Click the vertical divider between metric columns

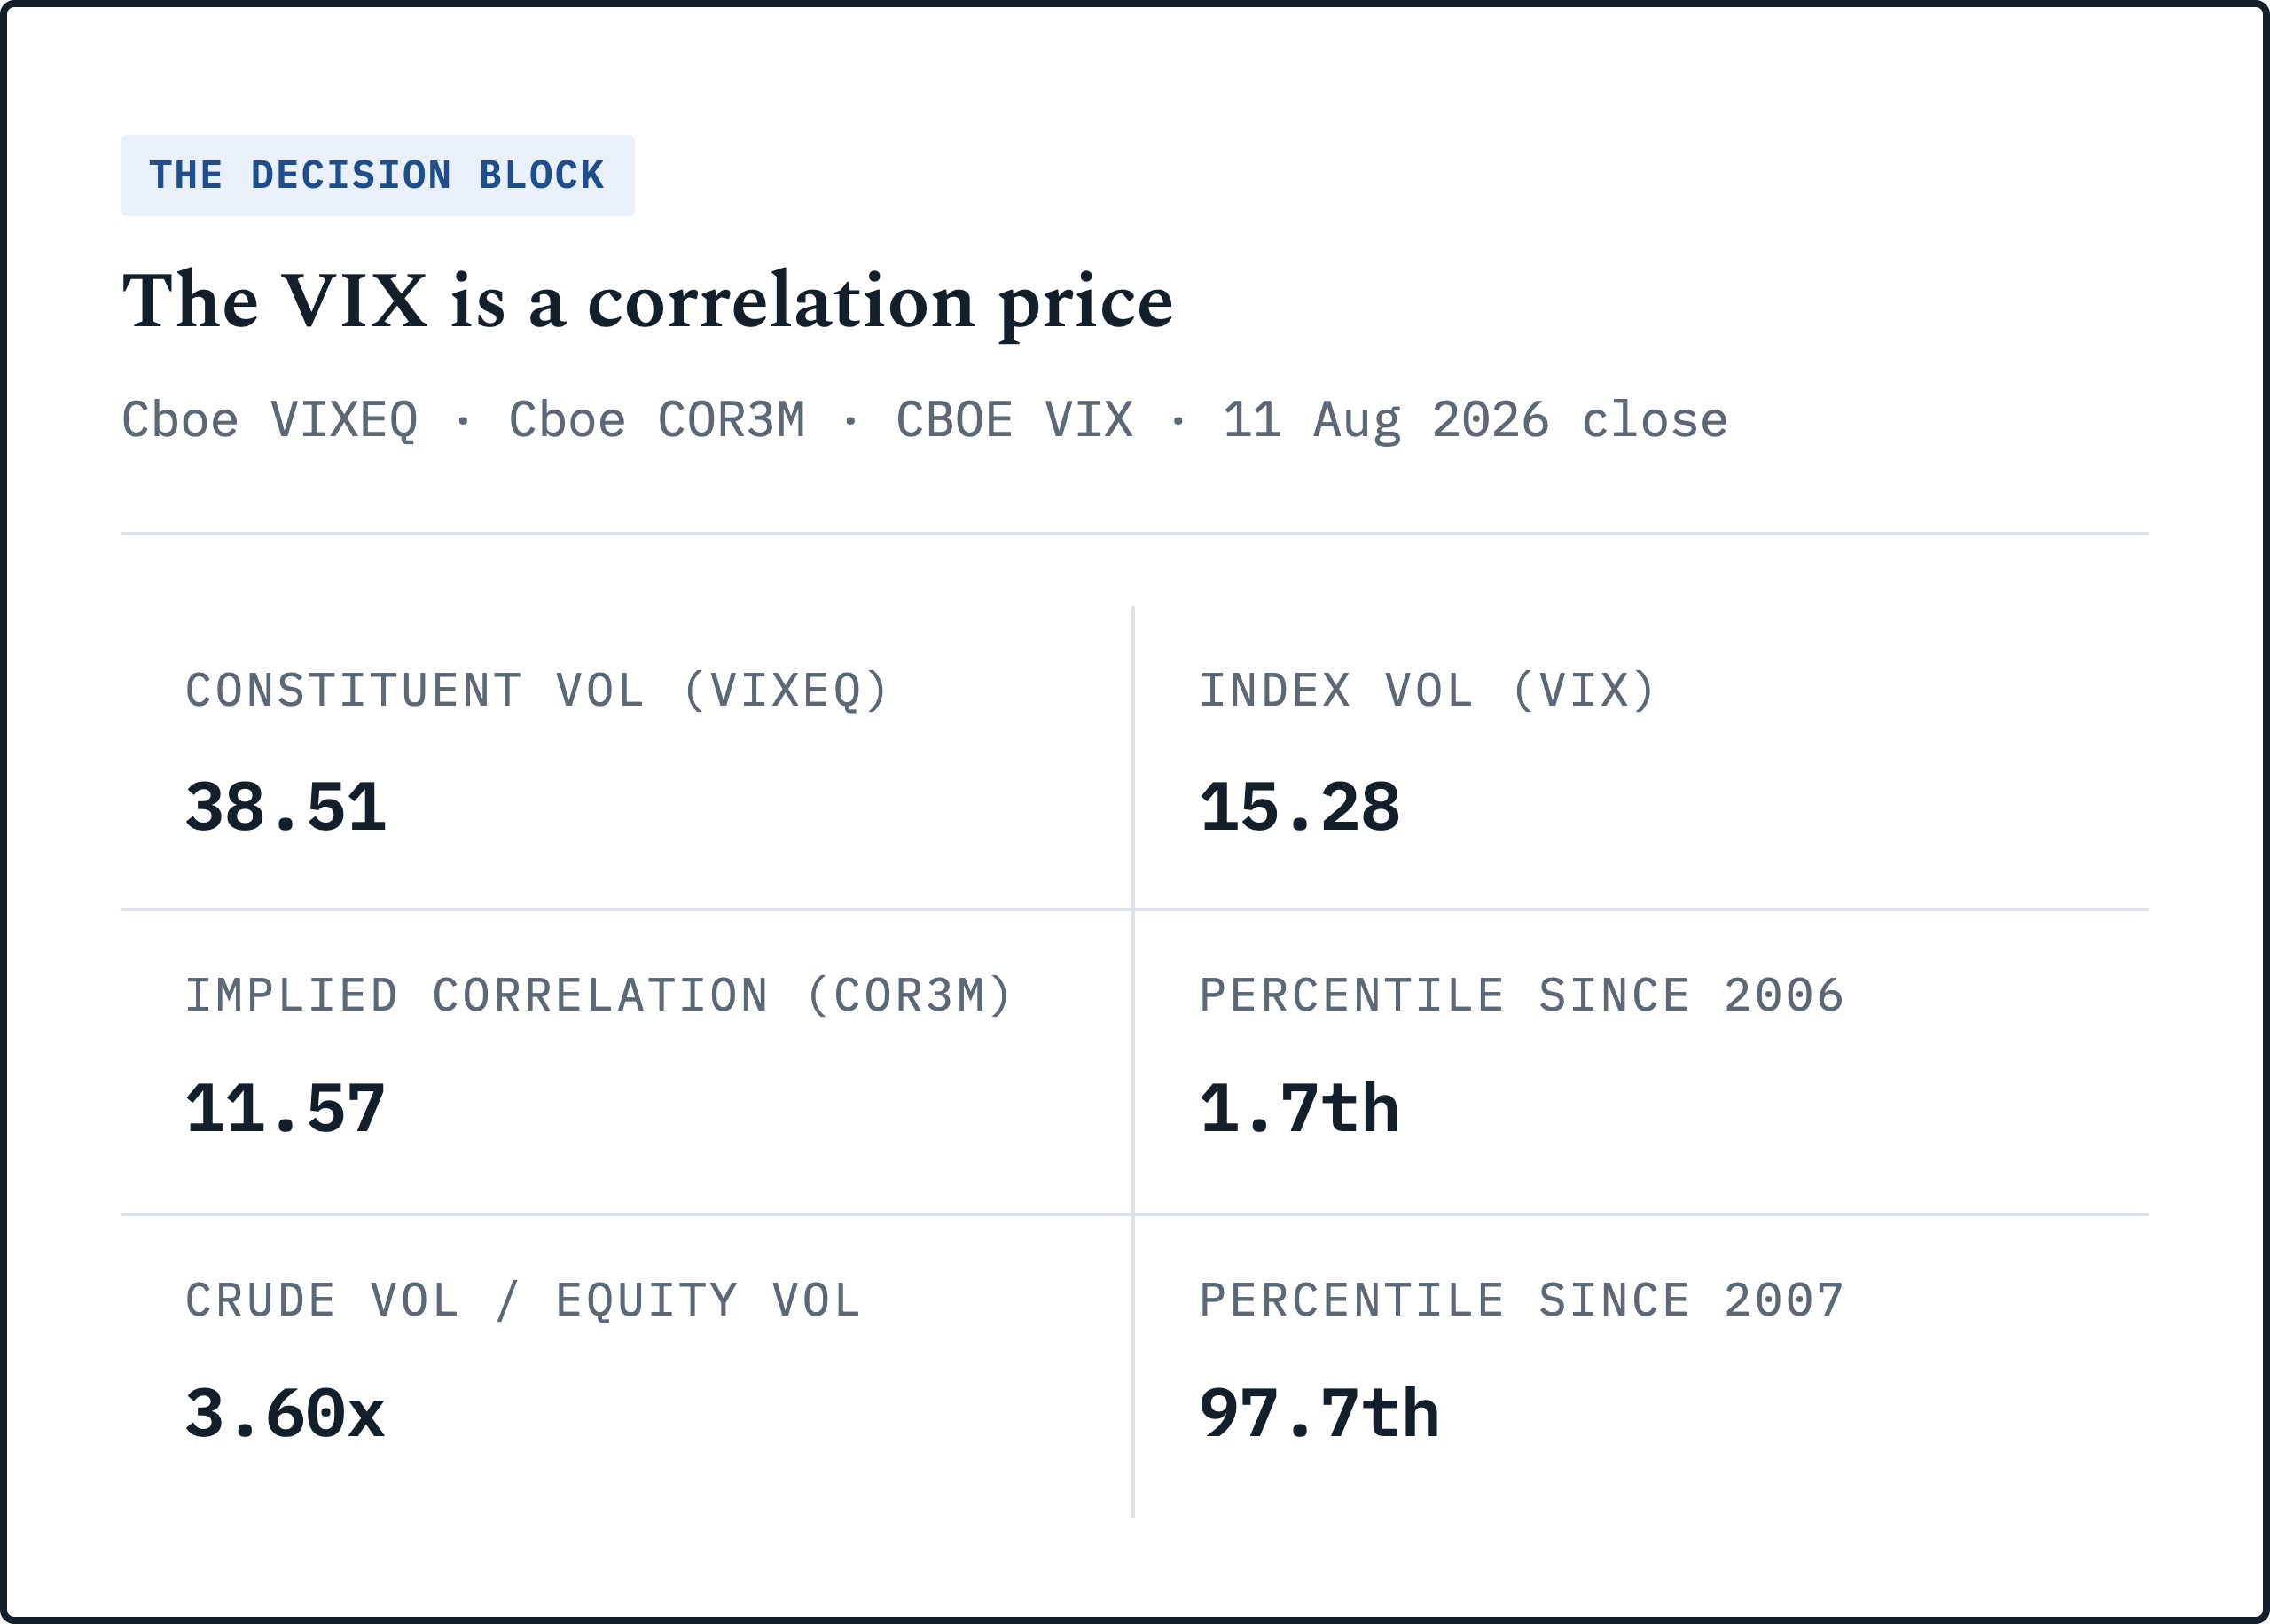pyautogui.click(x=1133, y=1062)
